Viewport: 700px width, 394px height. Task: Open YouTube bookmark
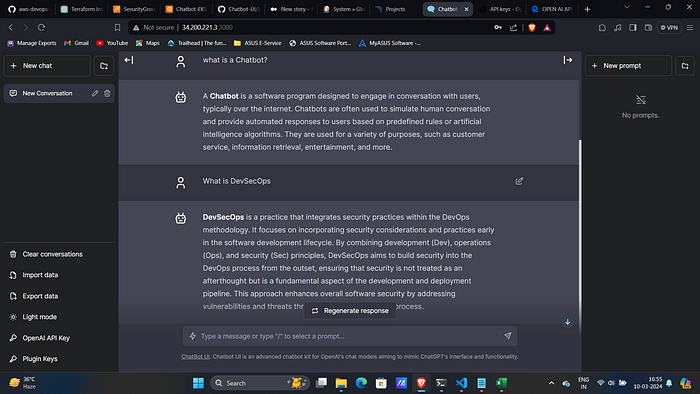[x=112, y=43]
